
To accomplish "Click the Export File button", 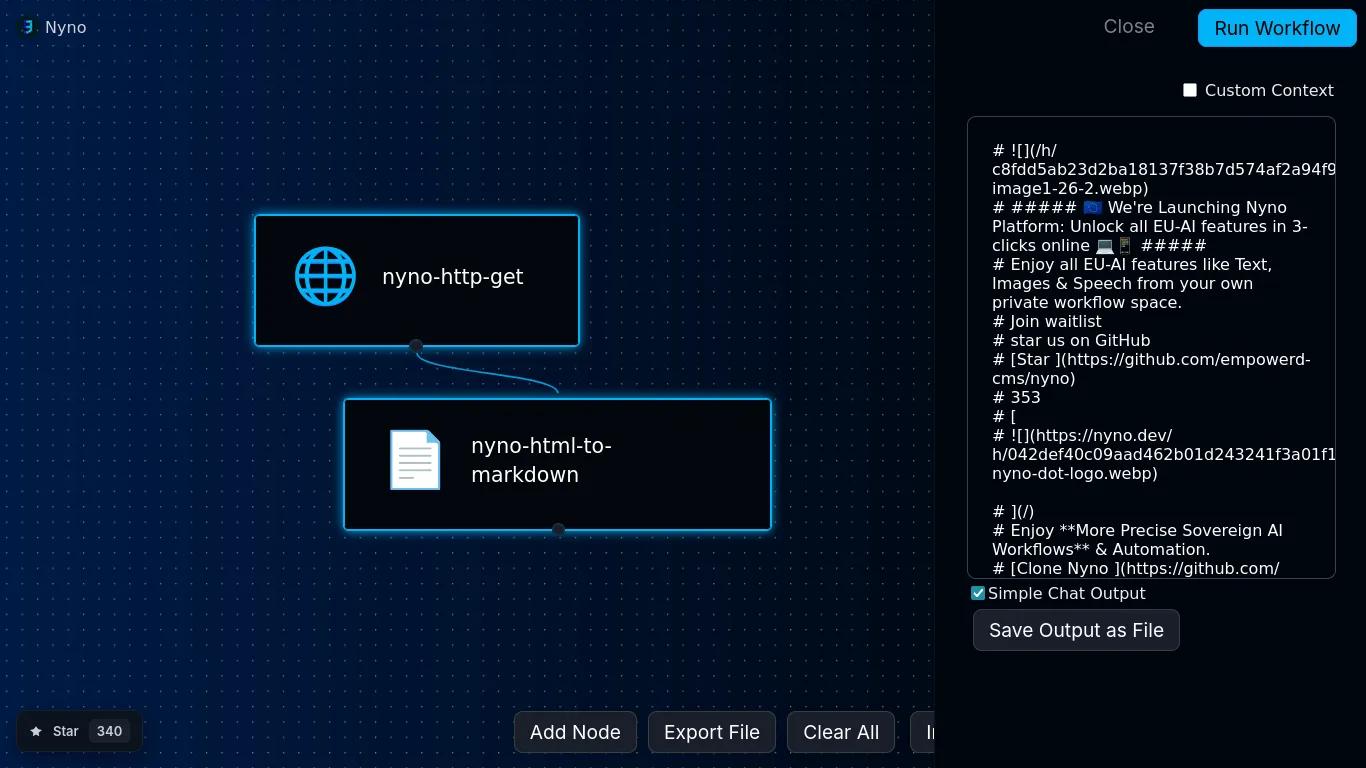I will pyautogui.click(x=711, y=732).
